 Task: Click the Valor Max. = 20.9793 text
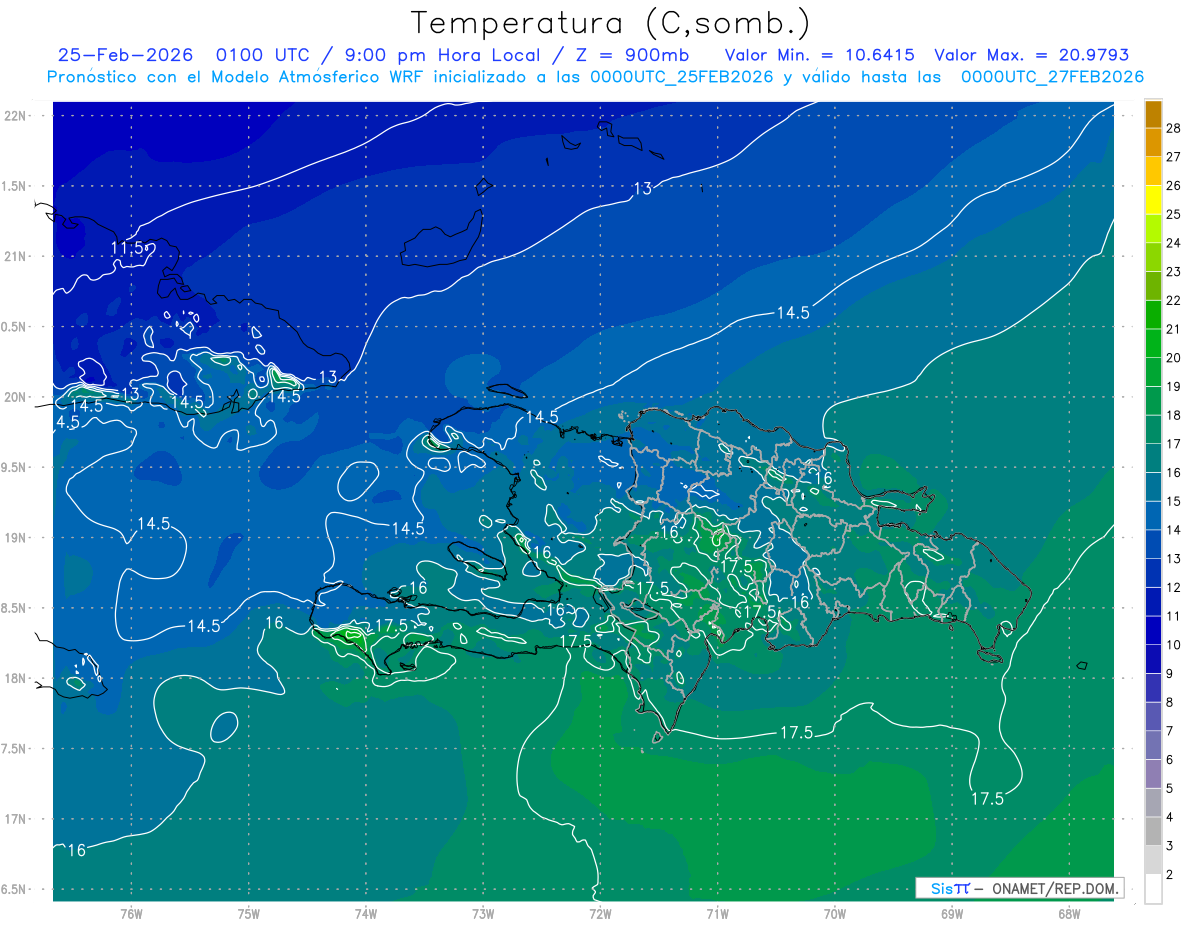(x=1031, y=55)
